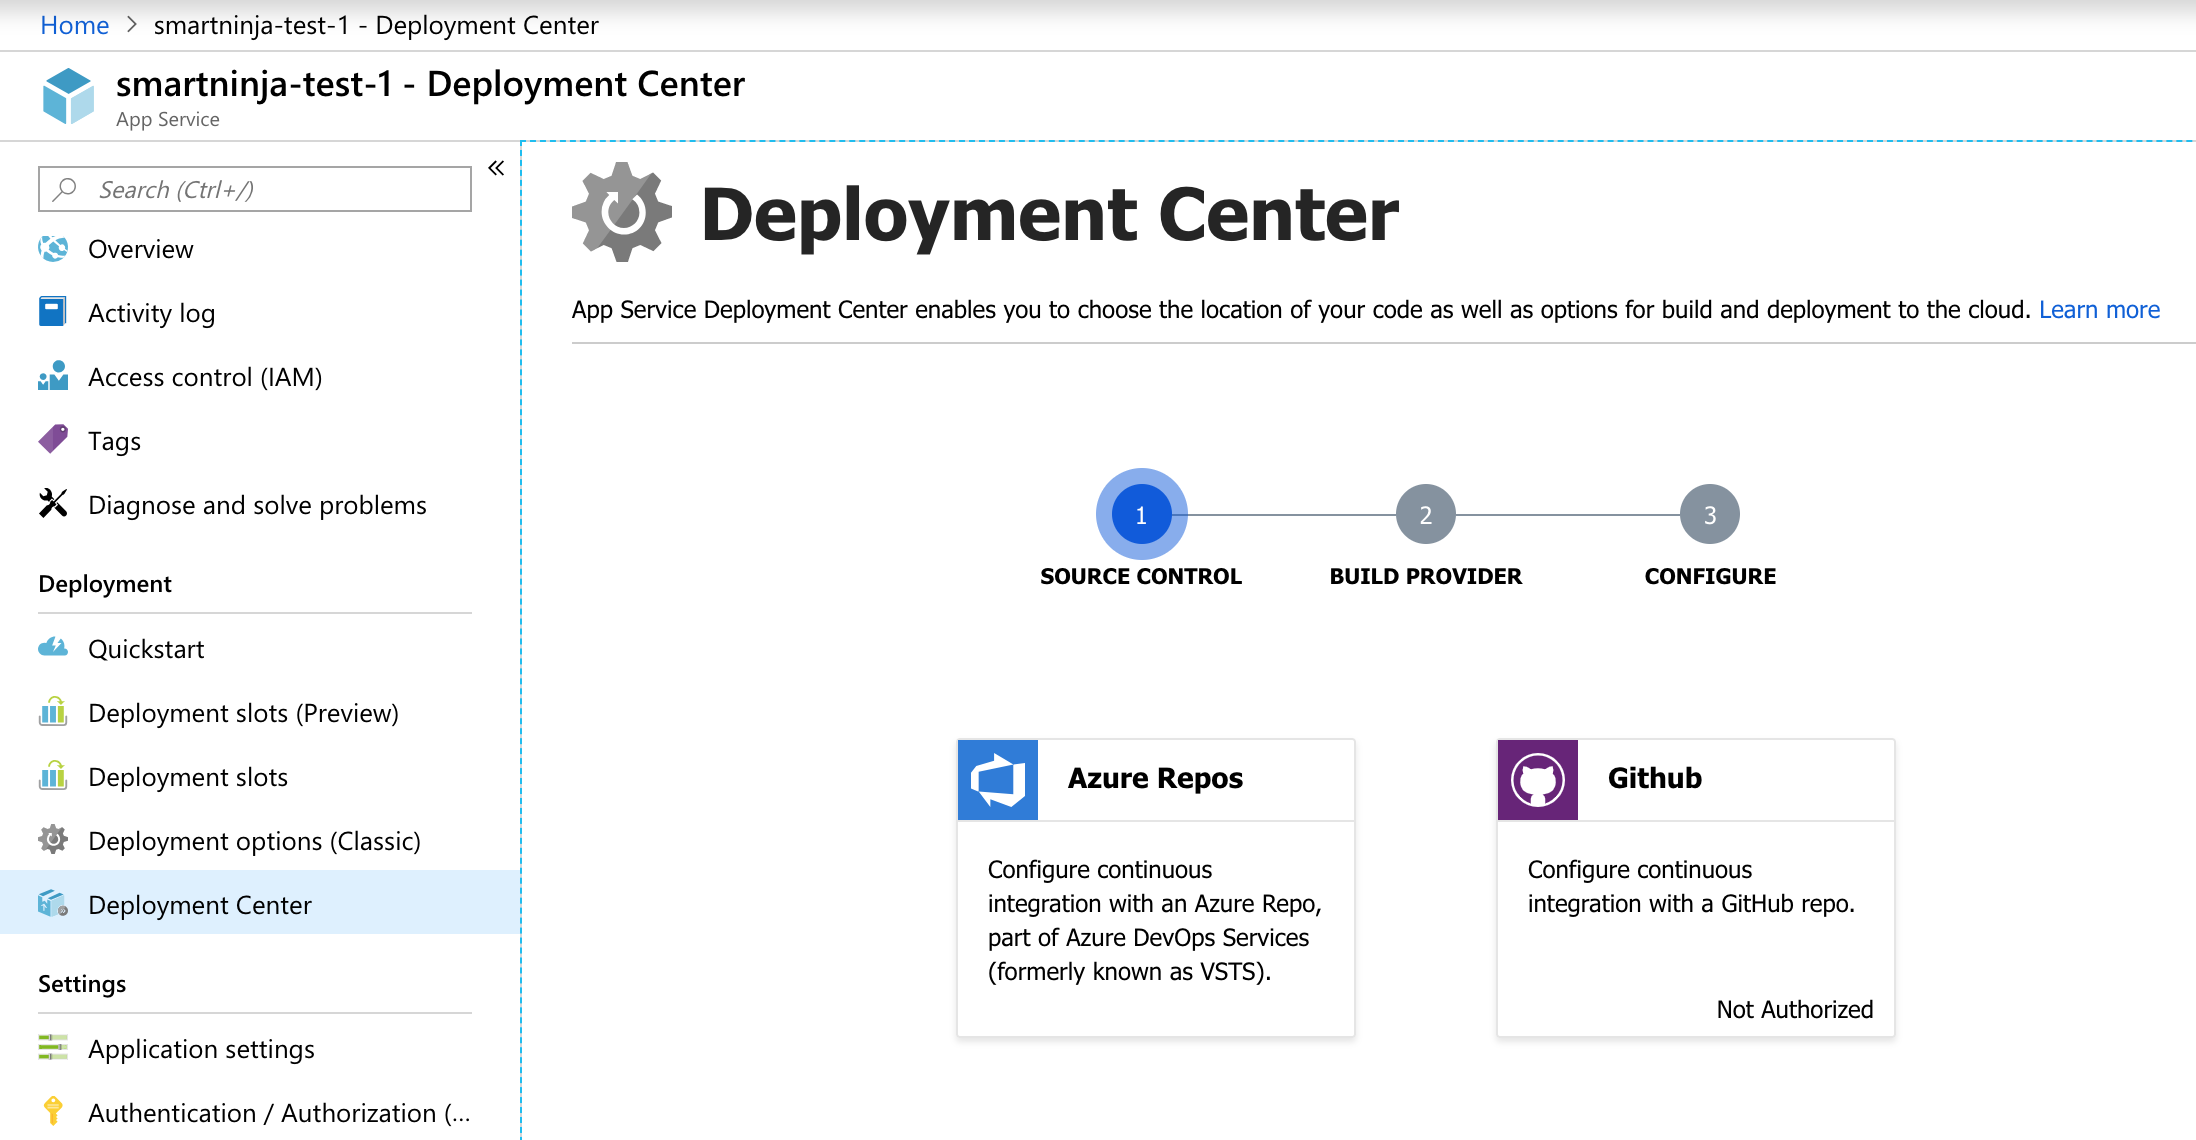The width and height of the screenshot is (2196, 1140).
Task: Click the Learn more link
Action: 2099,310
